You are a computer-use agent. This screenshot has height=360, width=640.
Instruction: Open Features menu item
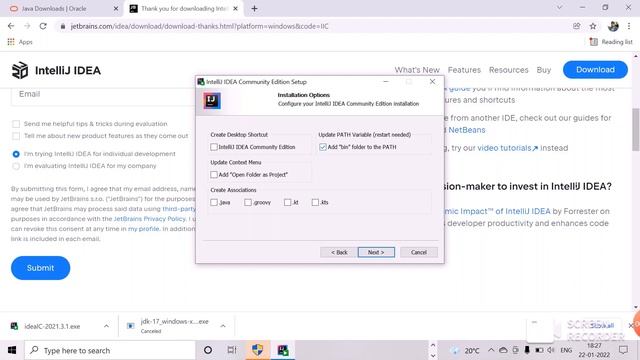pos(464,70)
